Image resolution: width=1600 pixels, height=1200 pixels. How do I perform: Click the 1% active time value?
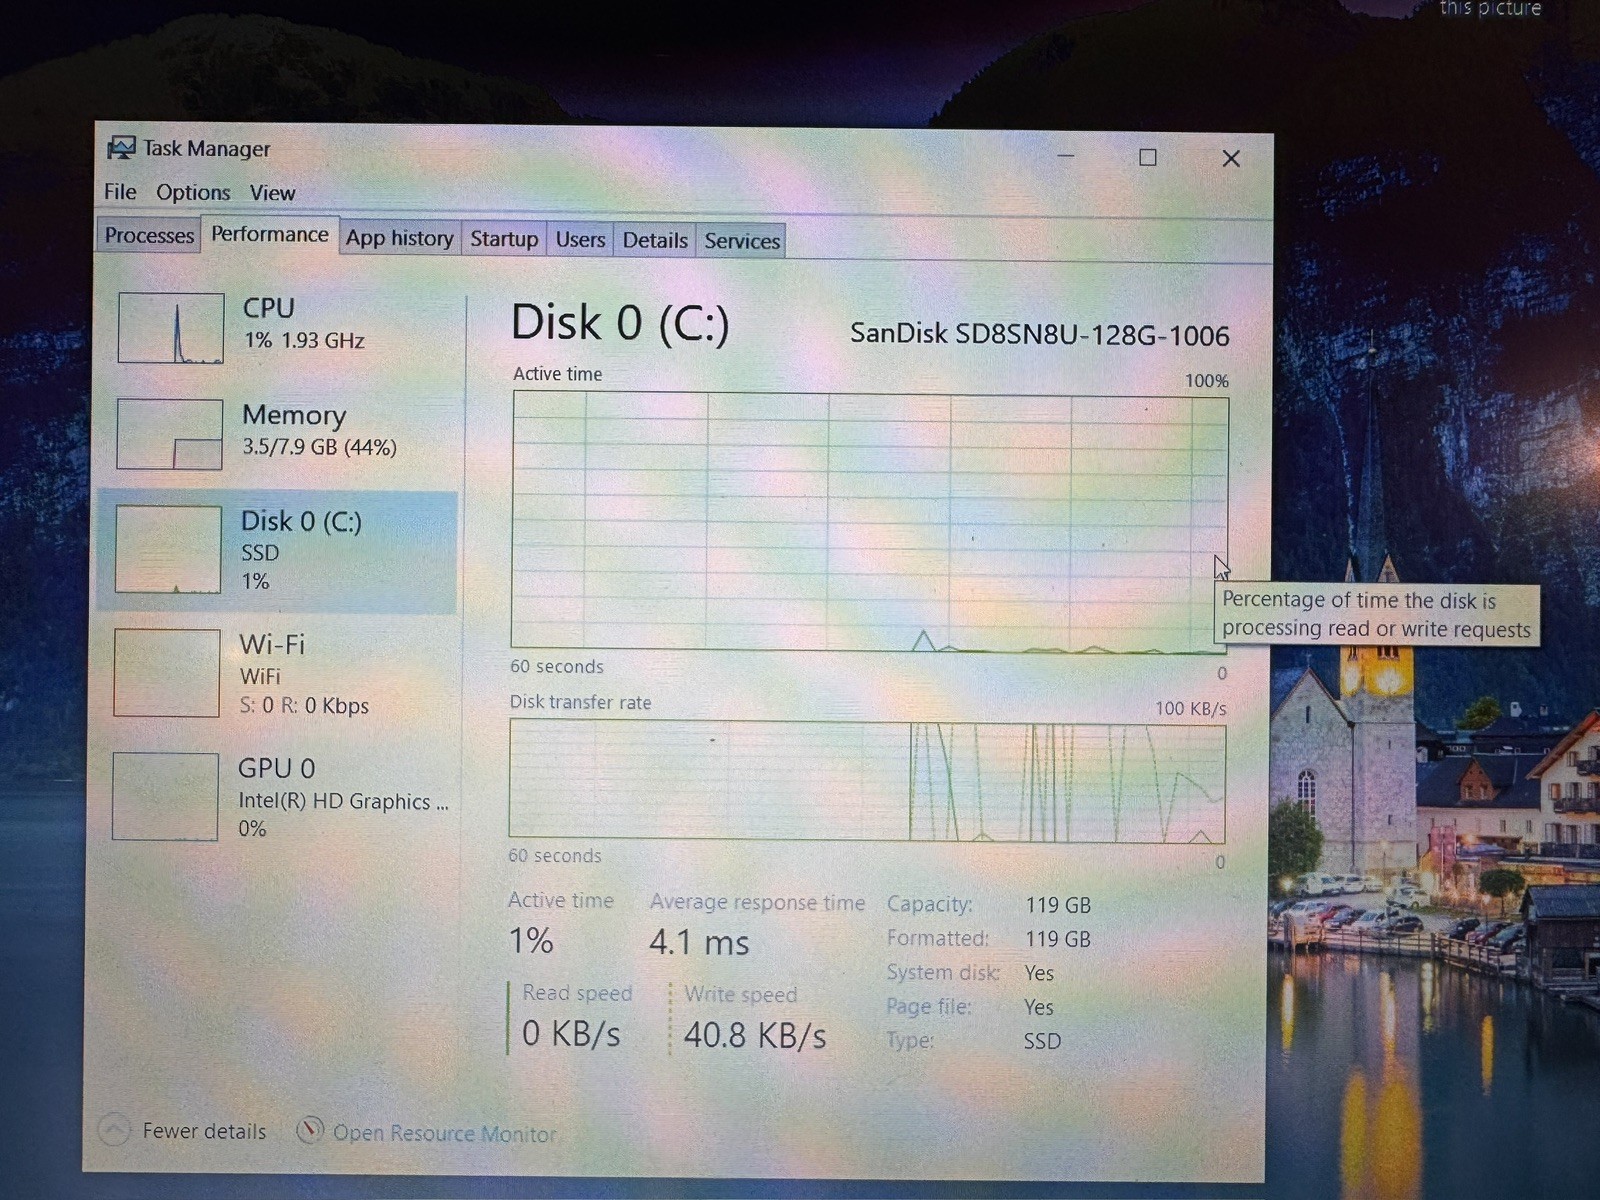[531, 940]
